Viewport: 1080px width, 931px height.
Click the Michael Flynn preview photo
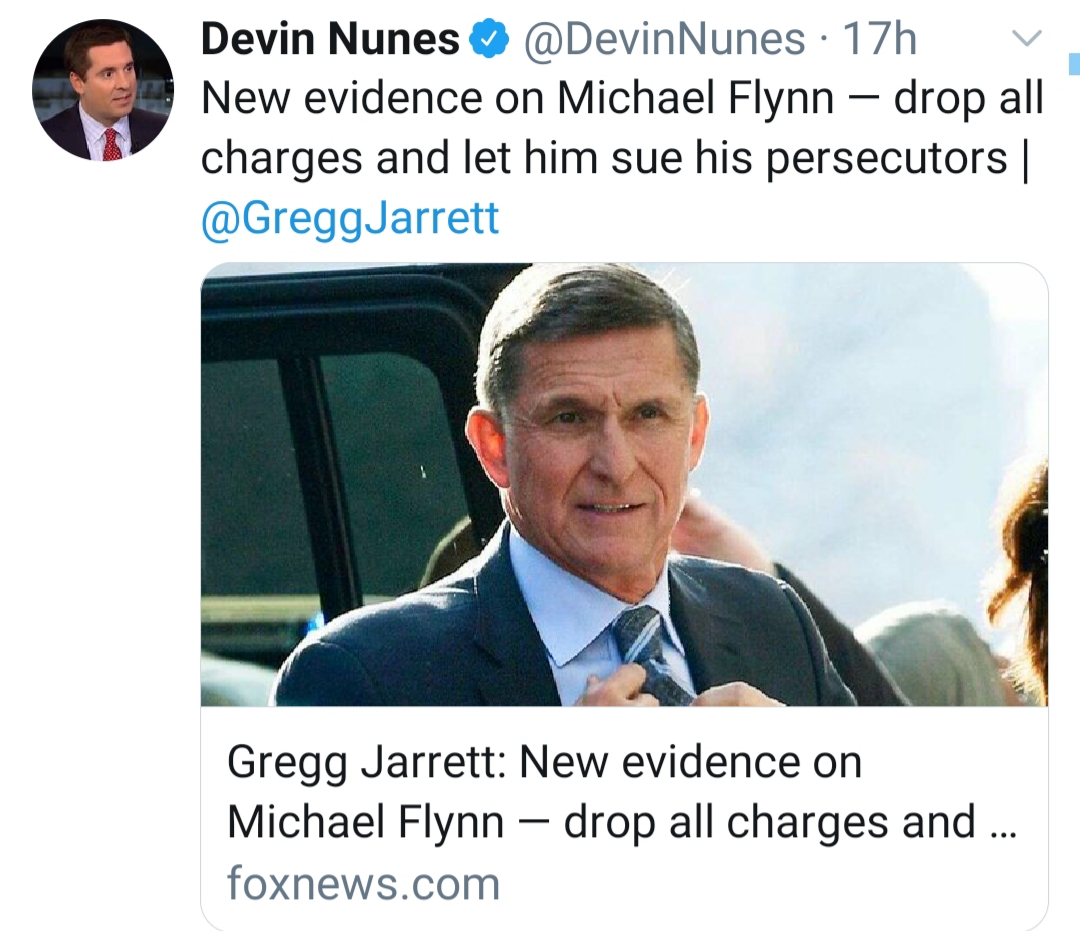pos(624,484)
